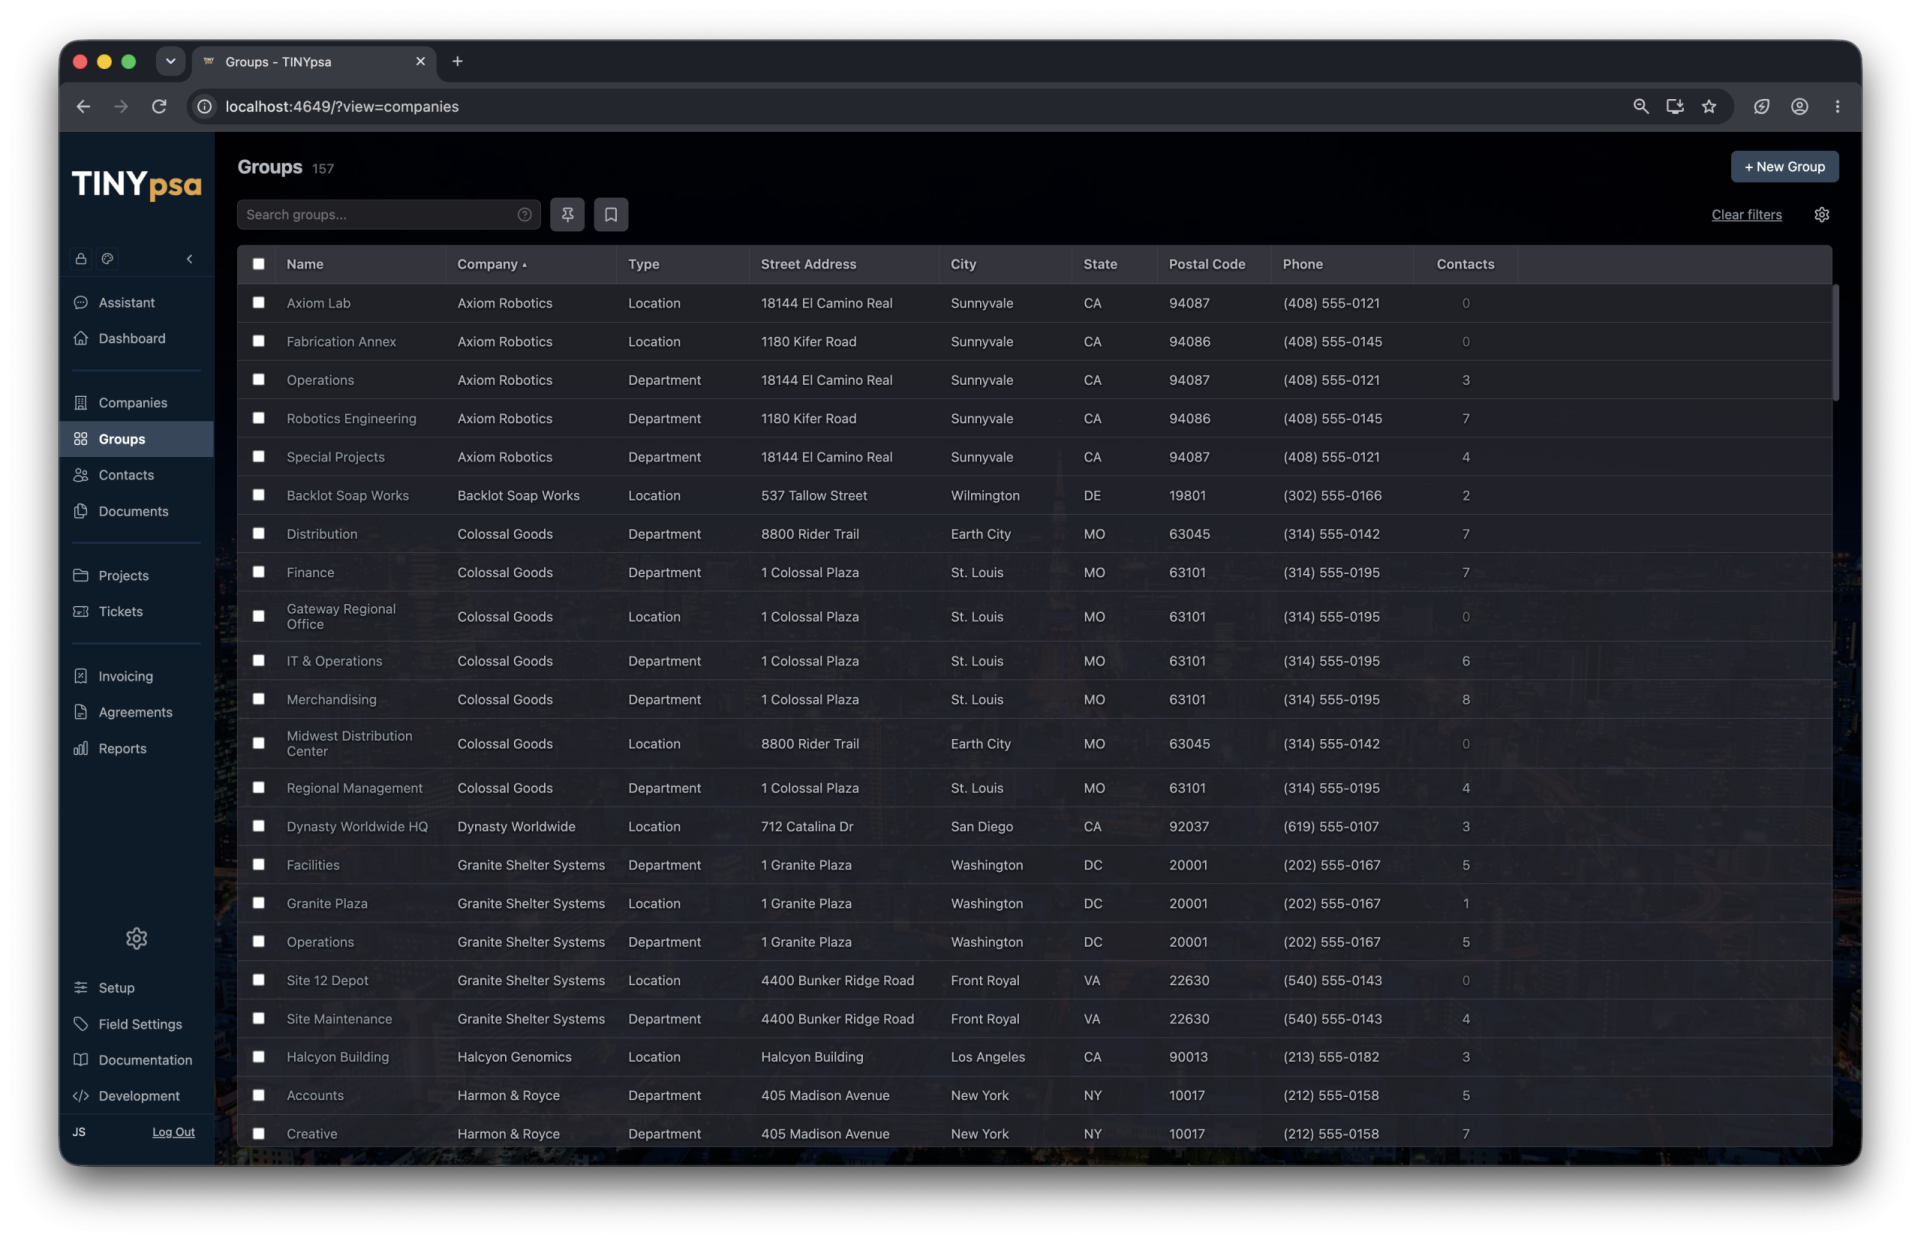Check the Robotics Engineering row checkbox
Image resolution: width=1921 pixels, height=1244 pixels.
click(258, 418)
